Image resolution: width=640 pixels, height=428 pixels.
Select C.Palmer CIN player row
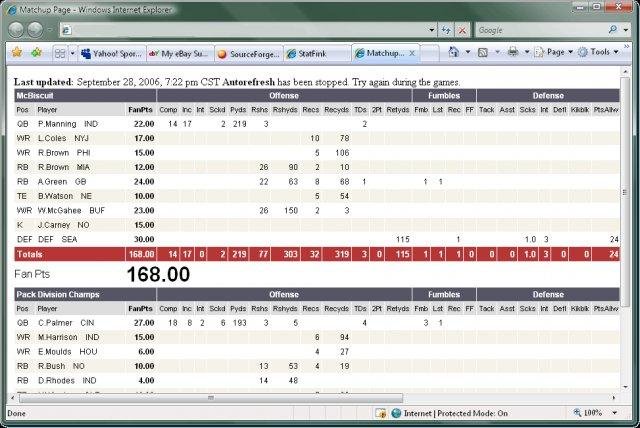coord(317,323)
